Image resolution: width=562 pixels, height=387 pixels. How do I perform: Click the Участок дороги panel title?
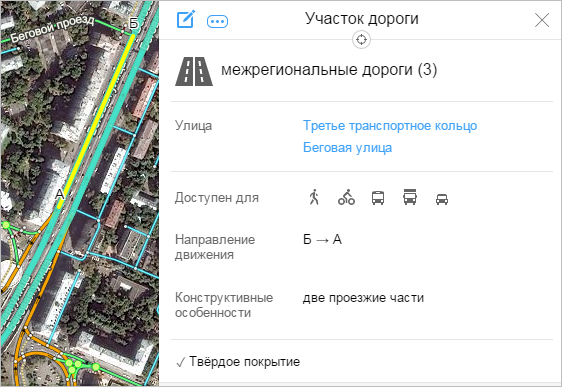point(362,18)
